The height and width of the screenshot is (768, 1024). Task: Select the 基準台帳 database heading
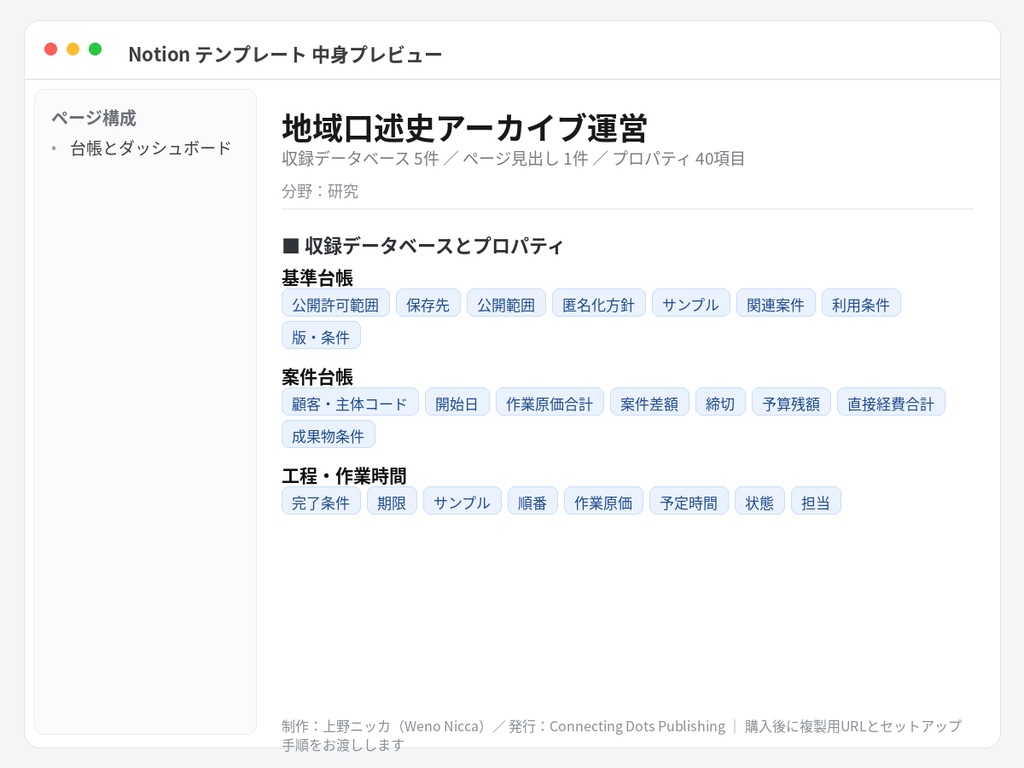pyautogui.click(x=317, y=278)
